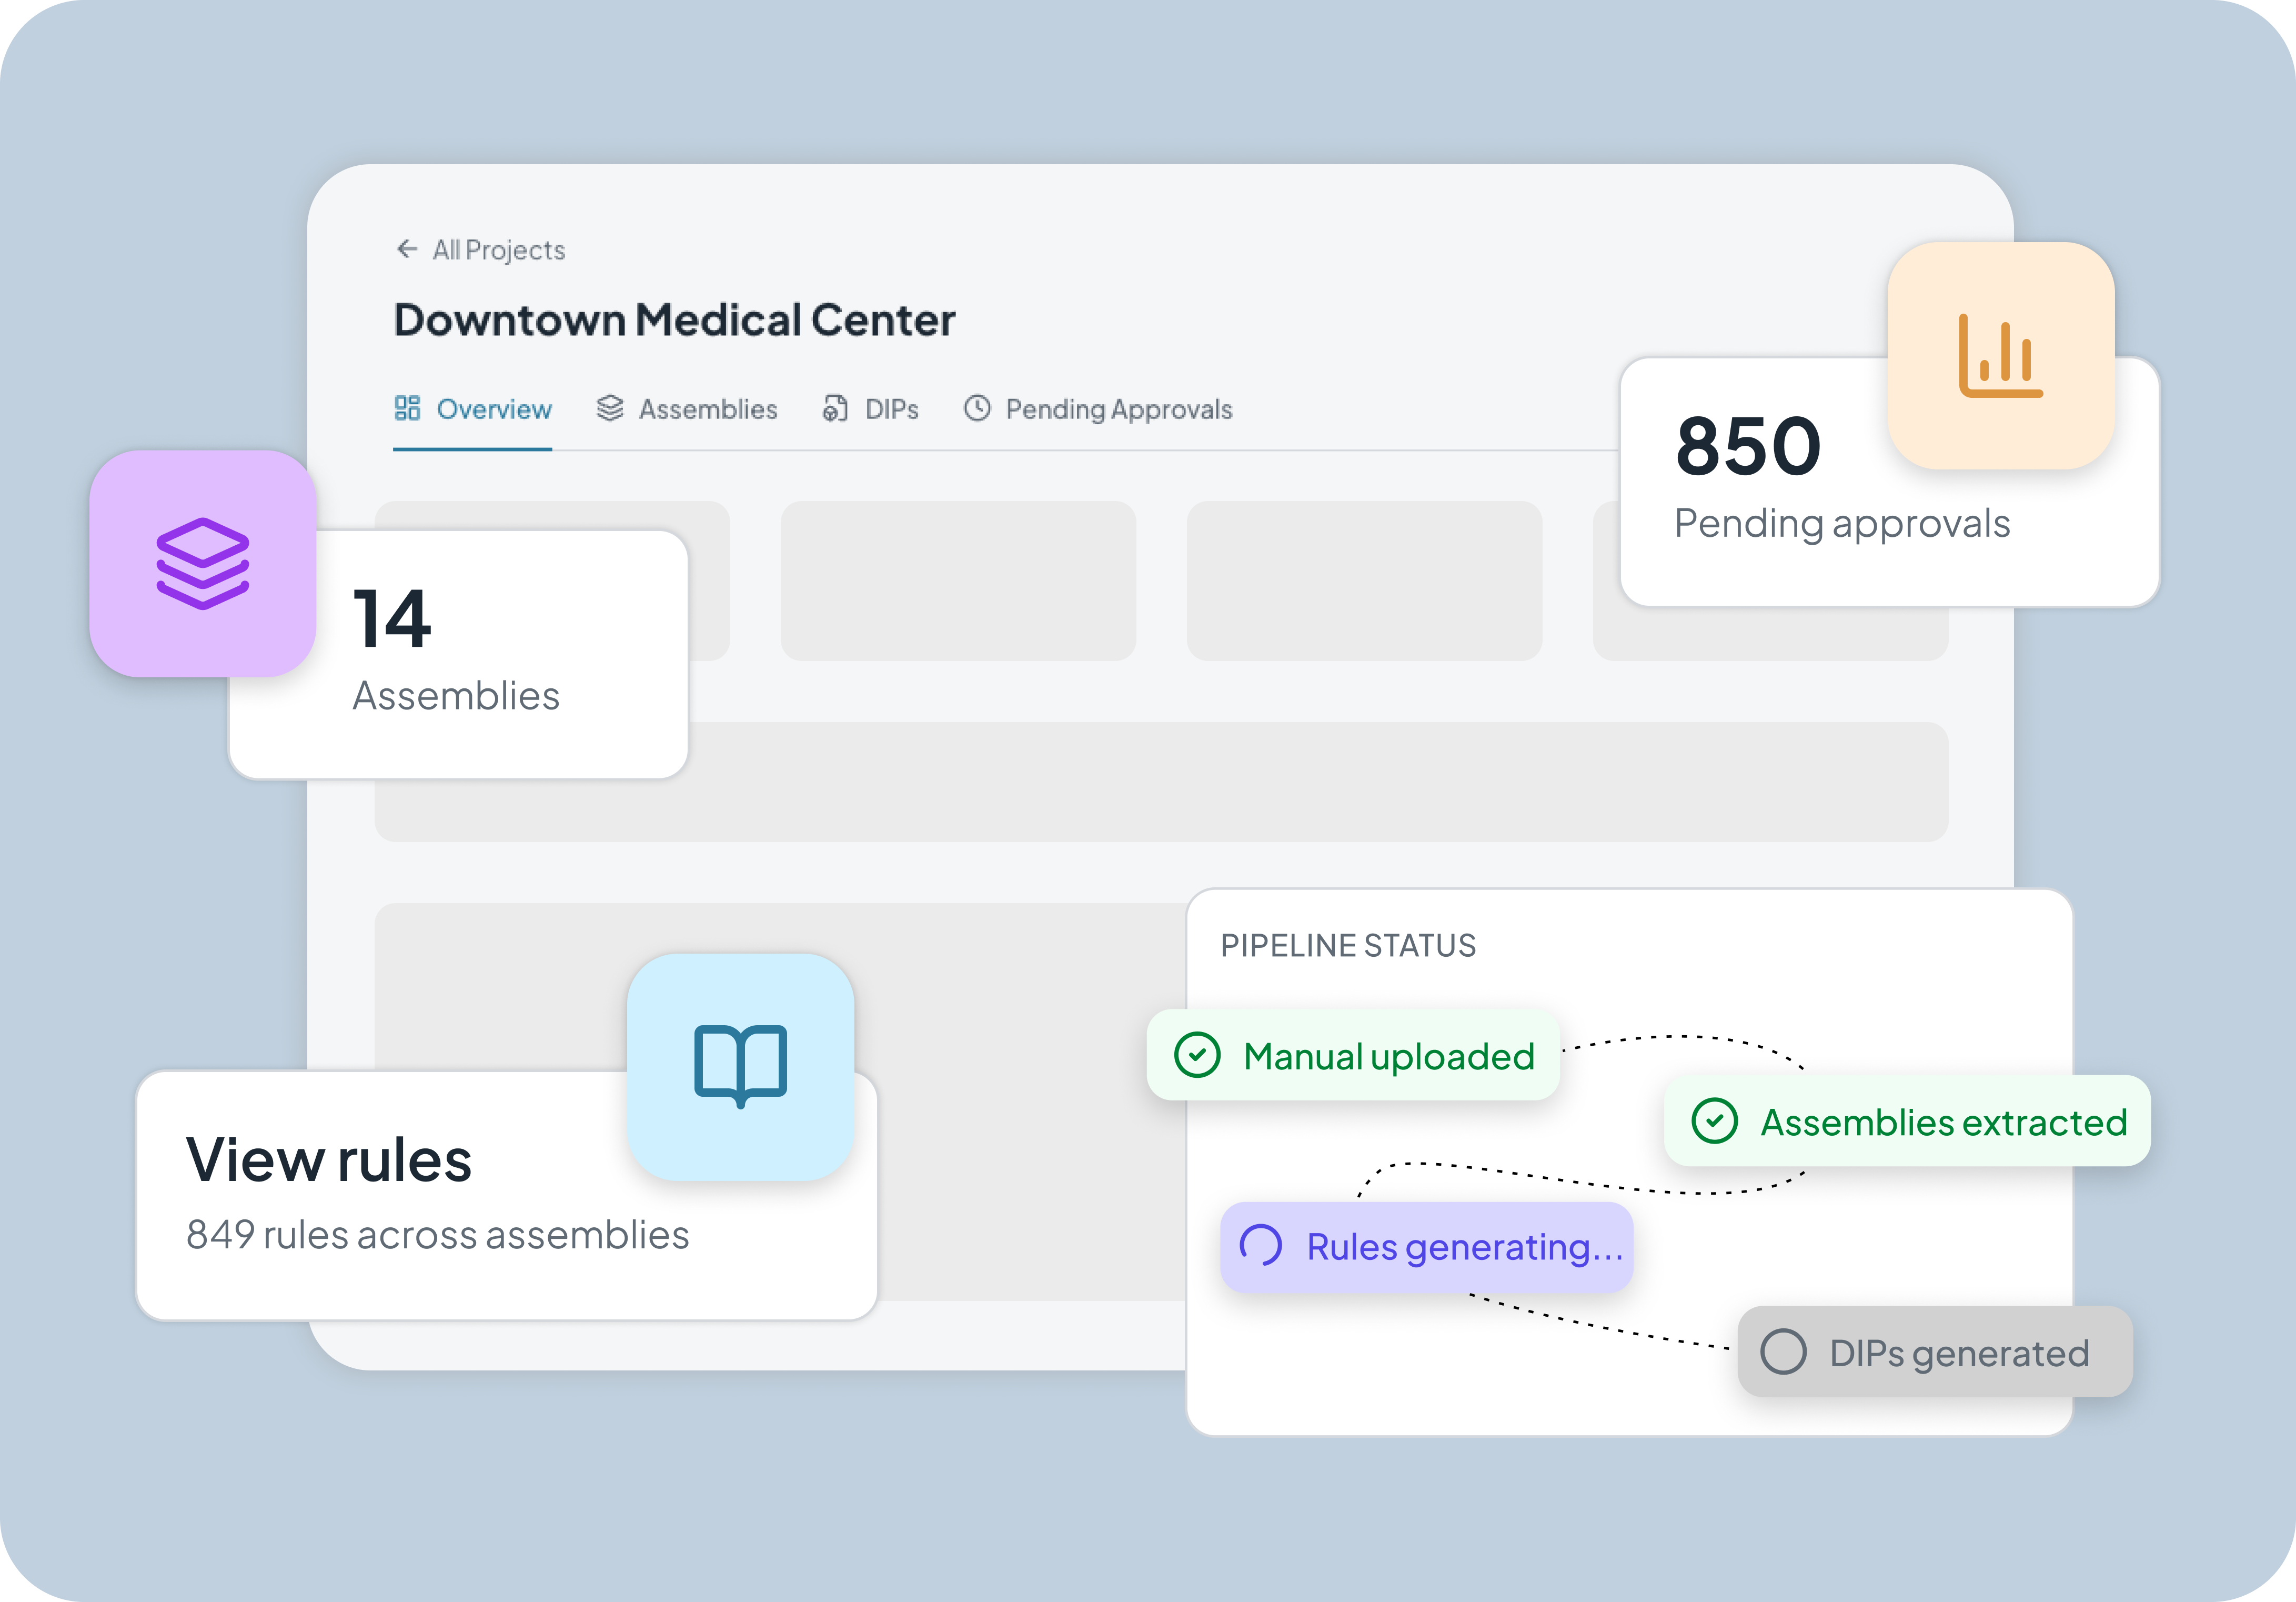Click the blue open book icon tile
Image resolution: width=2296 pixels, height=1602 pixels.
click(x=740, y=1066)
